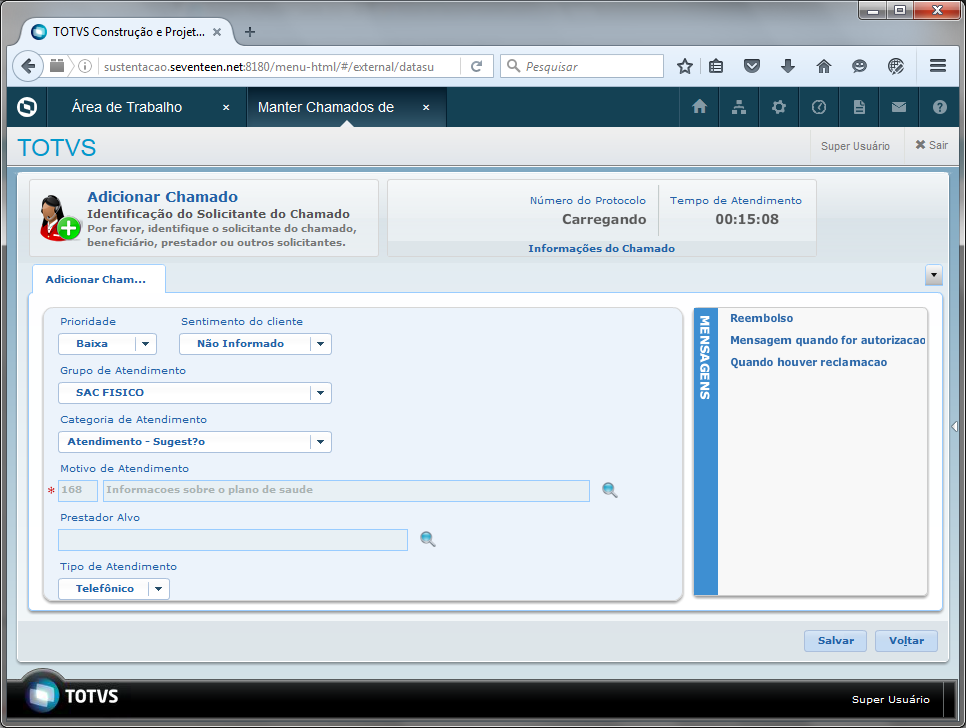Expand the Categoria de Atendimento dropdown
The height and width of the screenshot is (728, 966).
320,442
